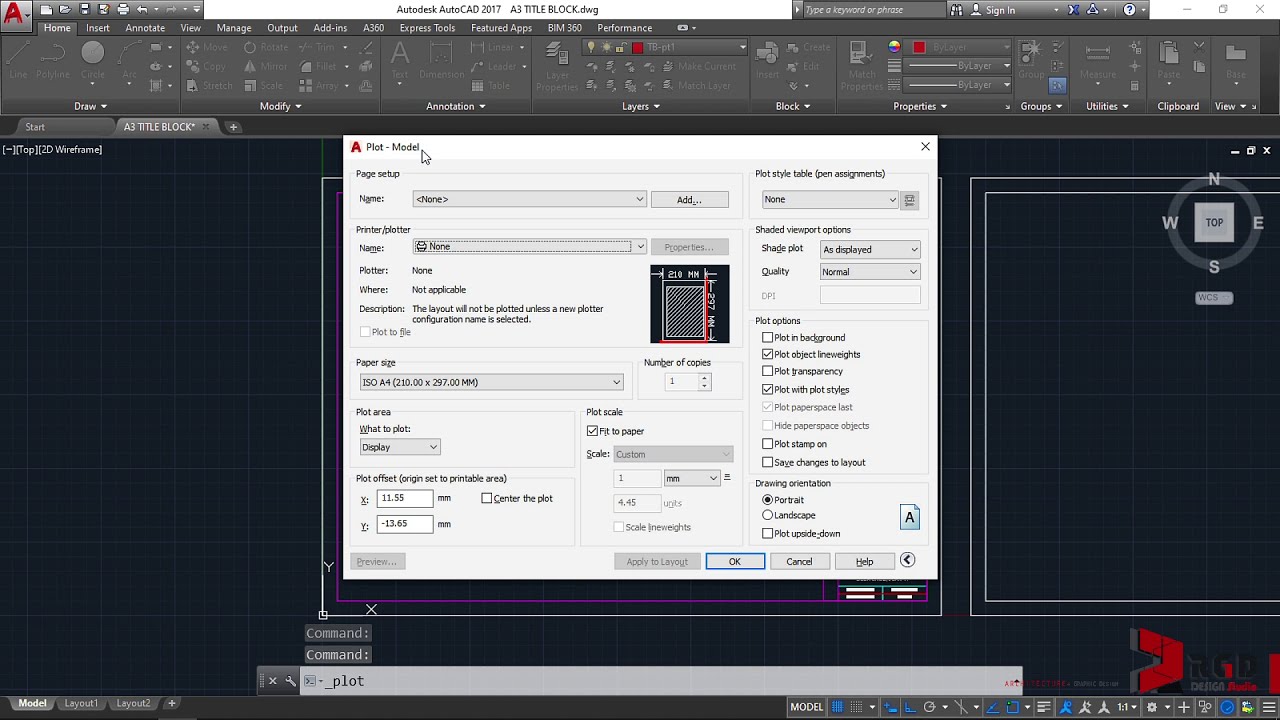Click the Save icon in quick access toolbar
This screenshot has width=1280, height=720.
point(83,9)
